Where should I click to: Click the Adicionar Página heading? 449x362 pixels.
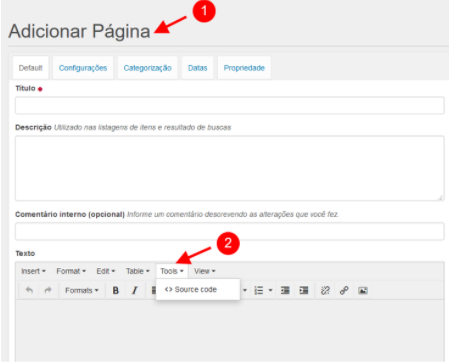pos(79,31)
